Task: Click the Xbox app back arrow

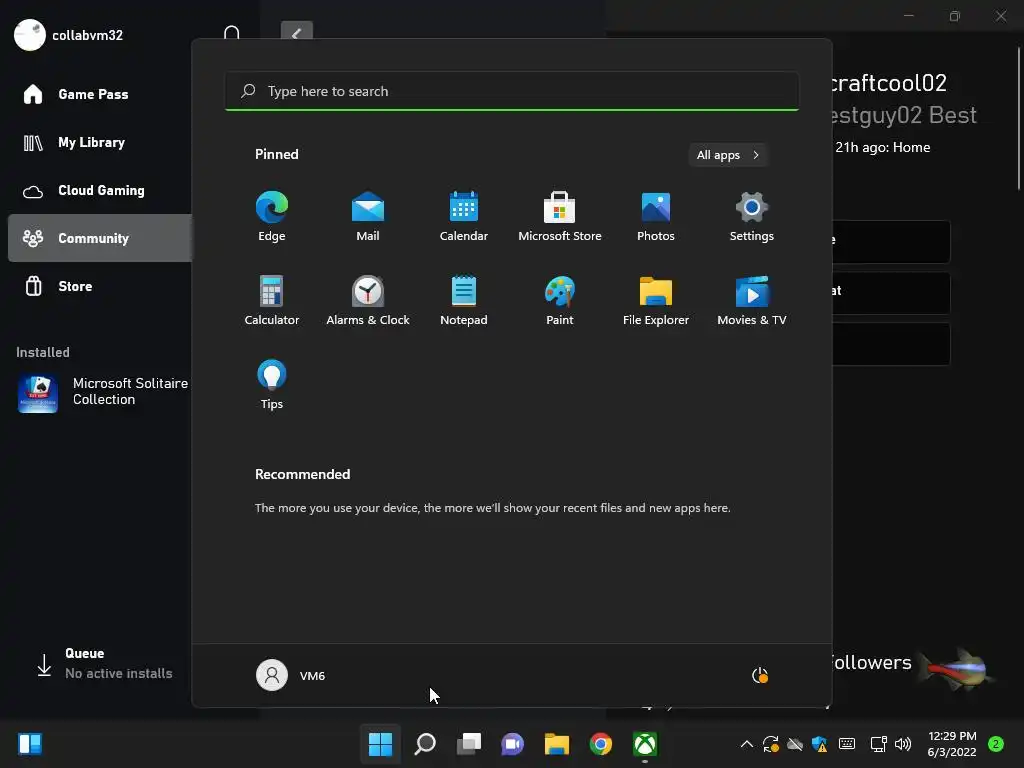Action: (296, 31)
